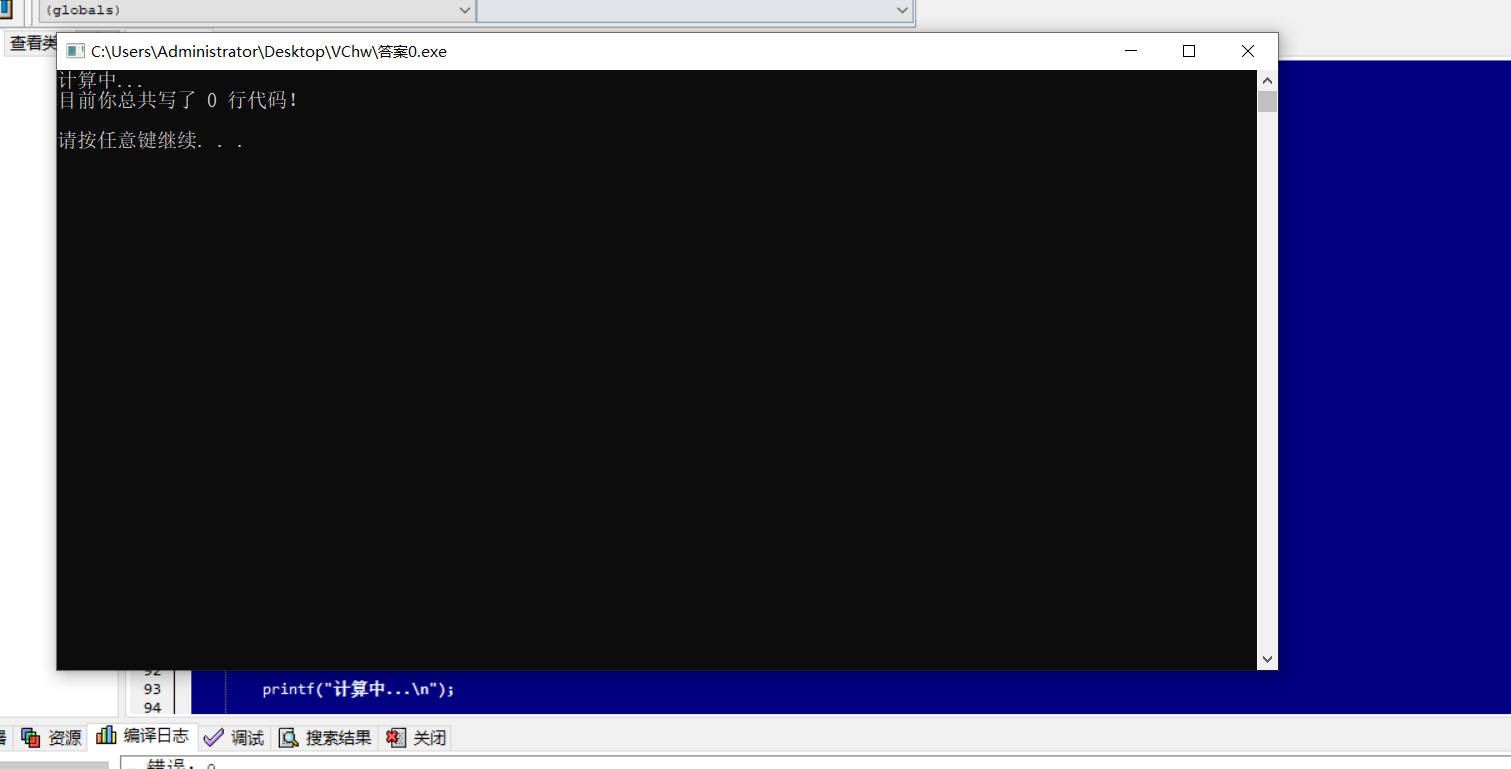1511x769 pixels.
Task: Click the 目前你总共写了 0 行代码! line
Action: tap(178, 101)
